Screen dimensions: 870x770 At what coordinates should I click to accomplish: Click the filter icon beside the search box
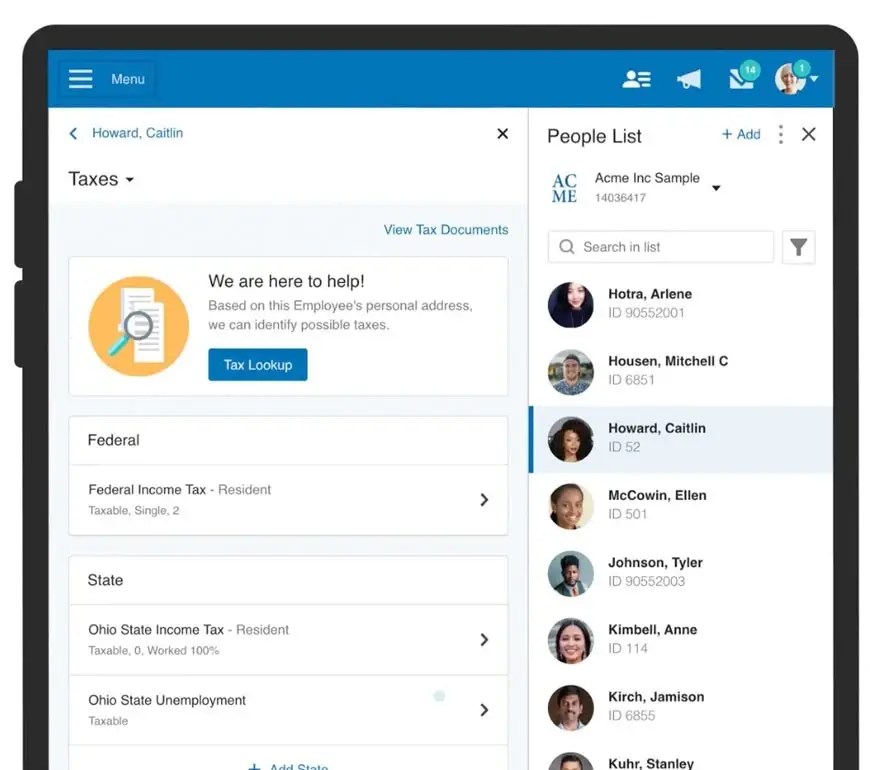(x=798, y=247)
